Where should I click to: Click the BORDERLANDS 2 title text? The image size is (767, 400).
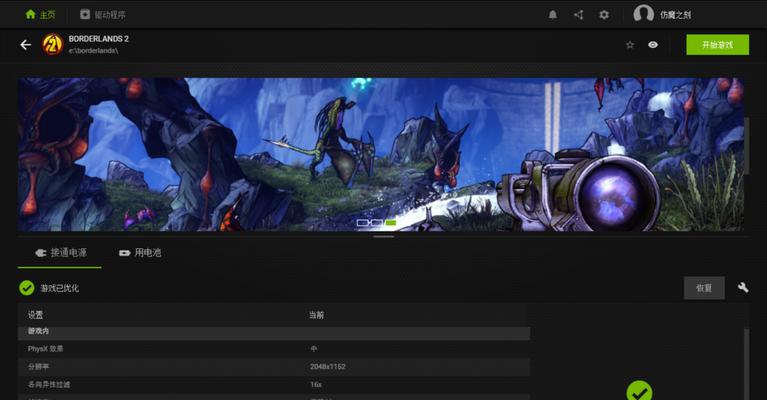[x=98, y=39]
